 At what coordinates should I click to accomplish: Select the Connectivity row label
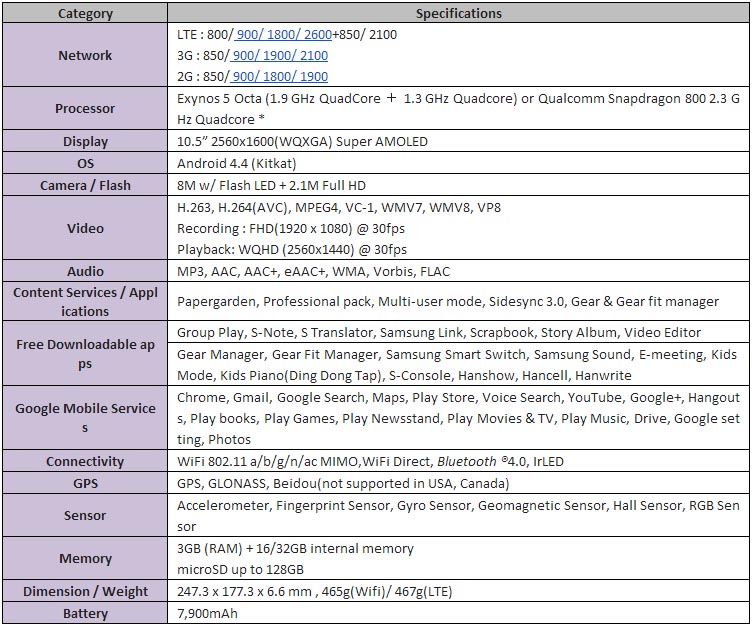[85, 461]
